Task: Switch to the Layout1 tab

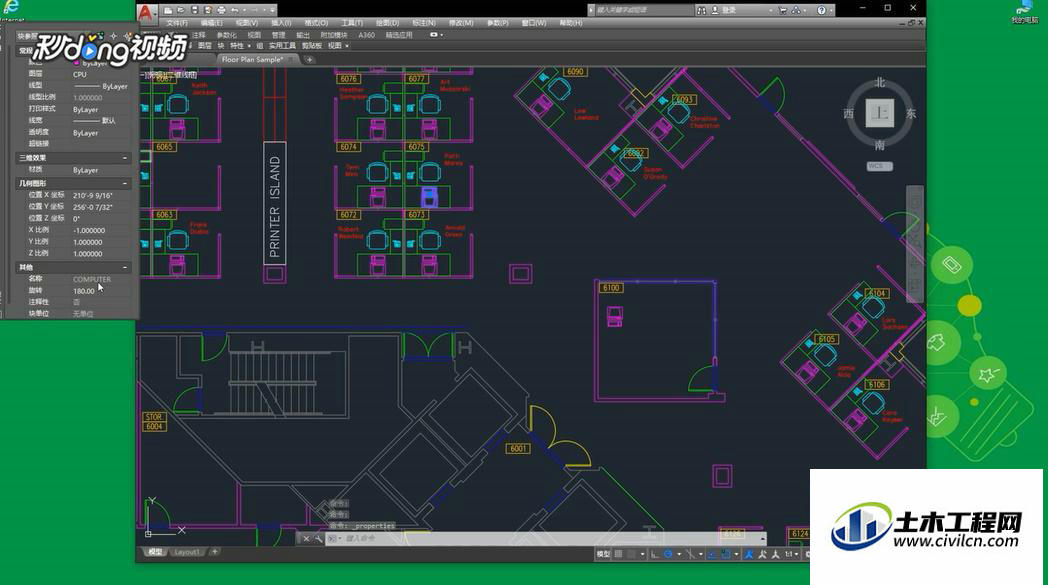Action: (x=186, y=552)
